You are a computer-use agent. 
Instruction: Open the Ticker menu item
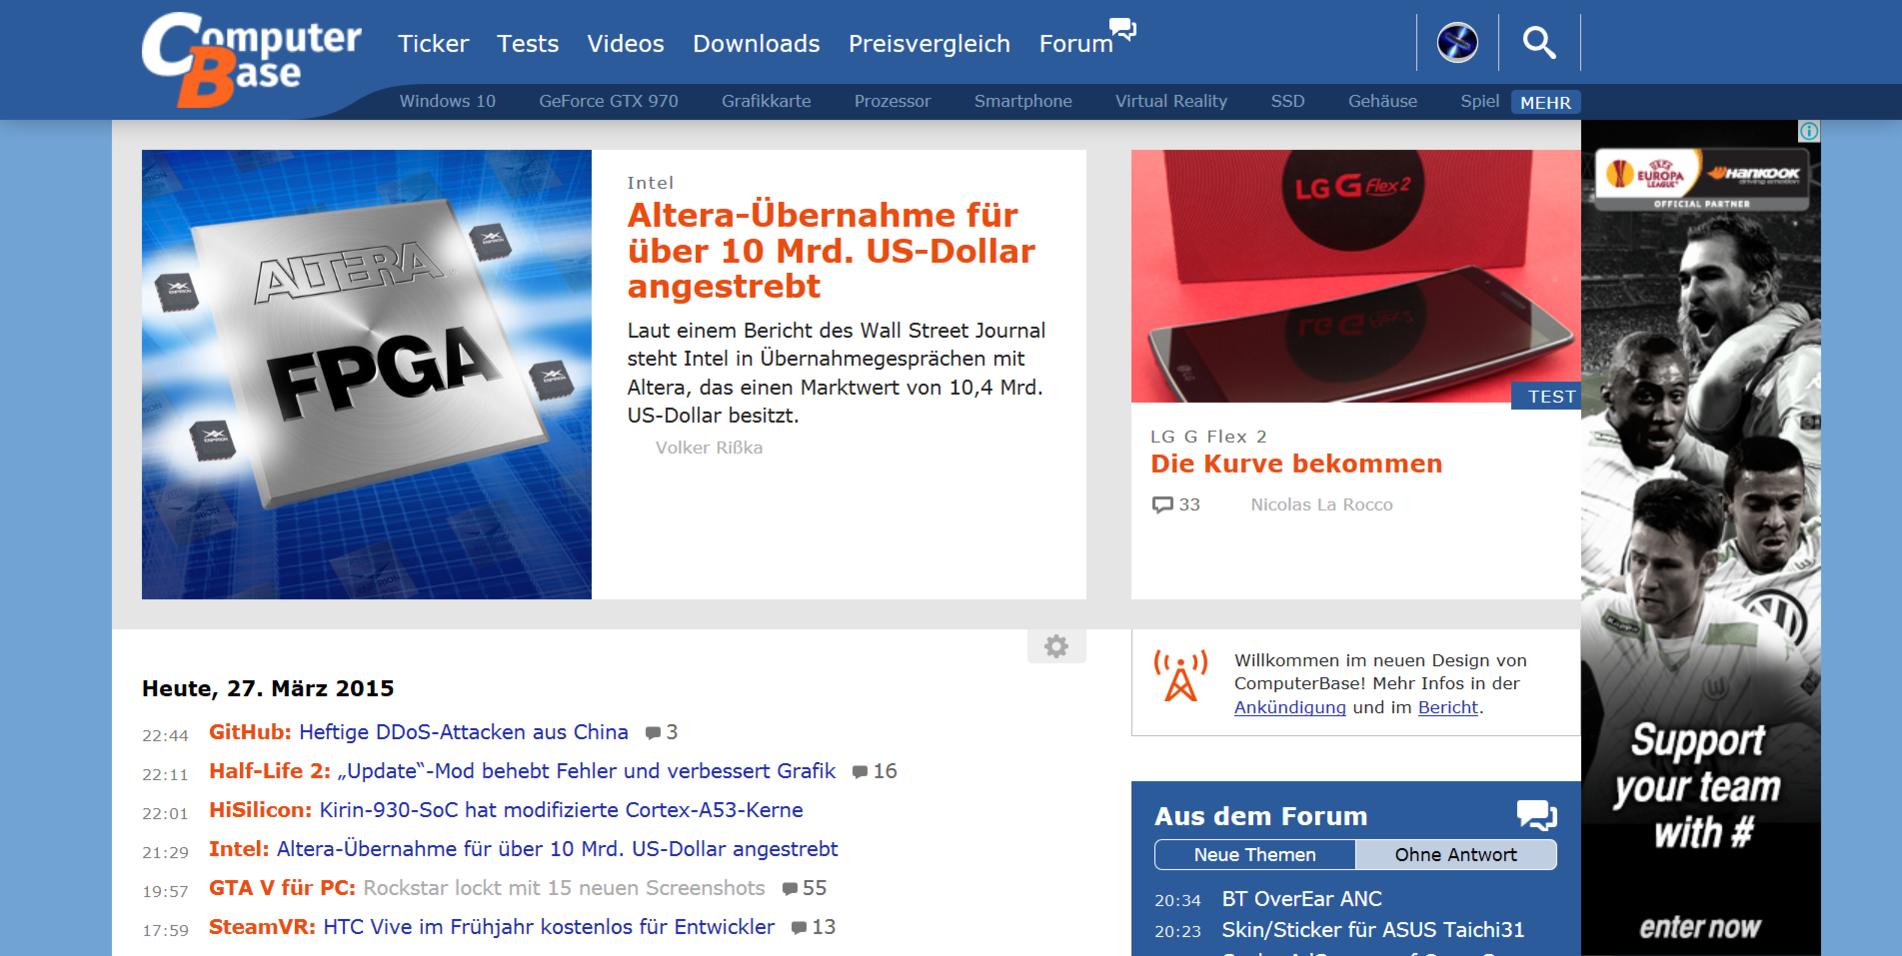click(x=433, y=44)
